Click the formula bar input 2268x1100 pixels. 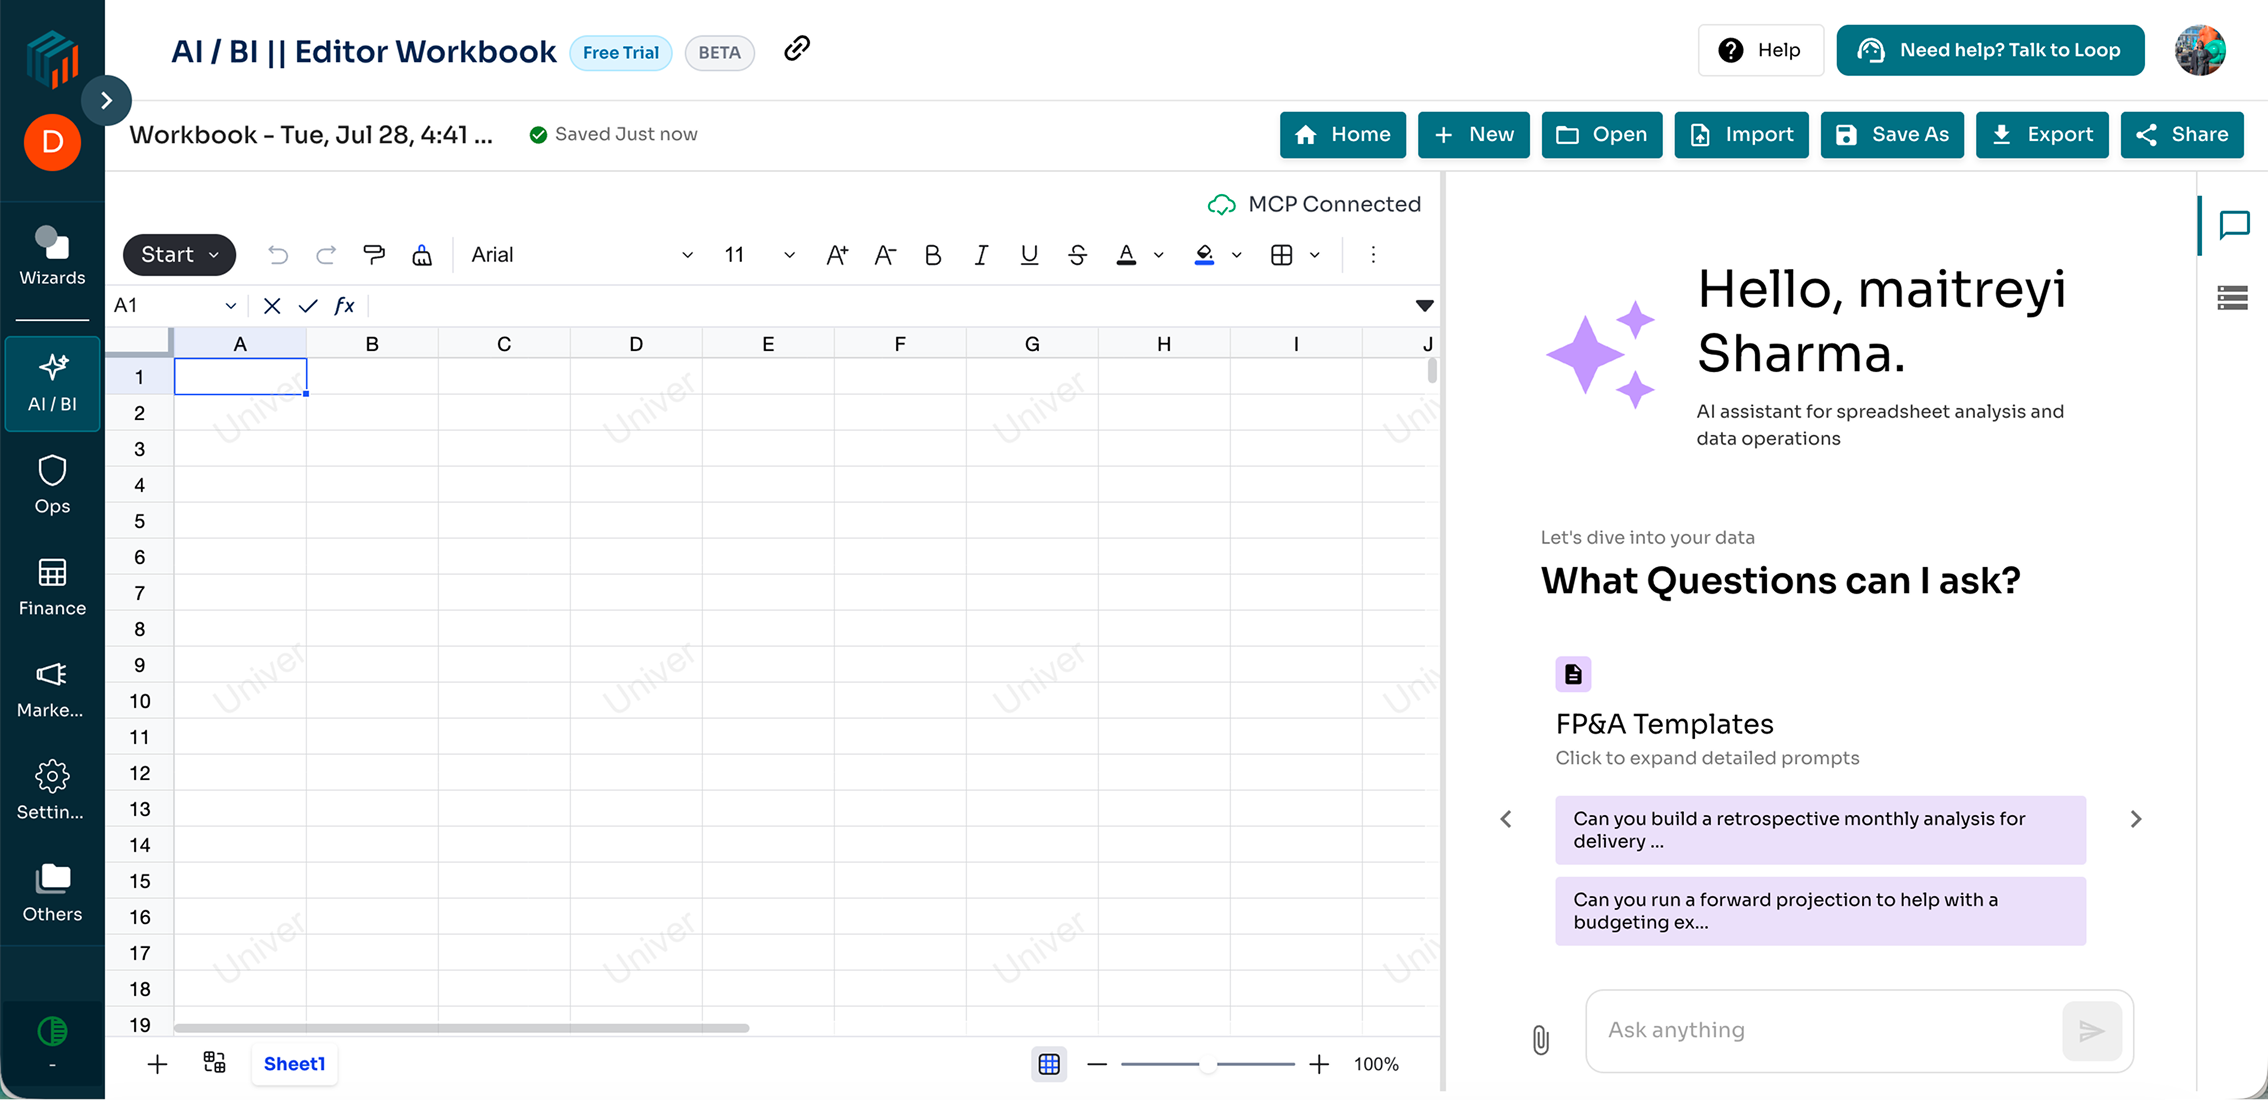pos(890,306)
